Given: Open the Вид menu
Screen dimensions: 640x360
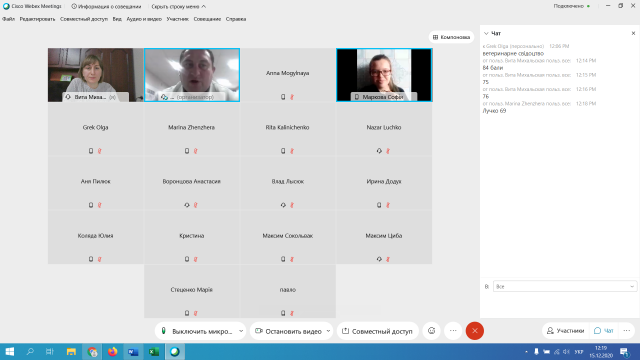Looking at the screenshot, I should pos(117,19).
